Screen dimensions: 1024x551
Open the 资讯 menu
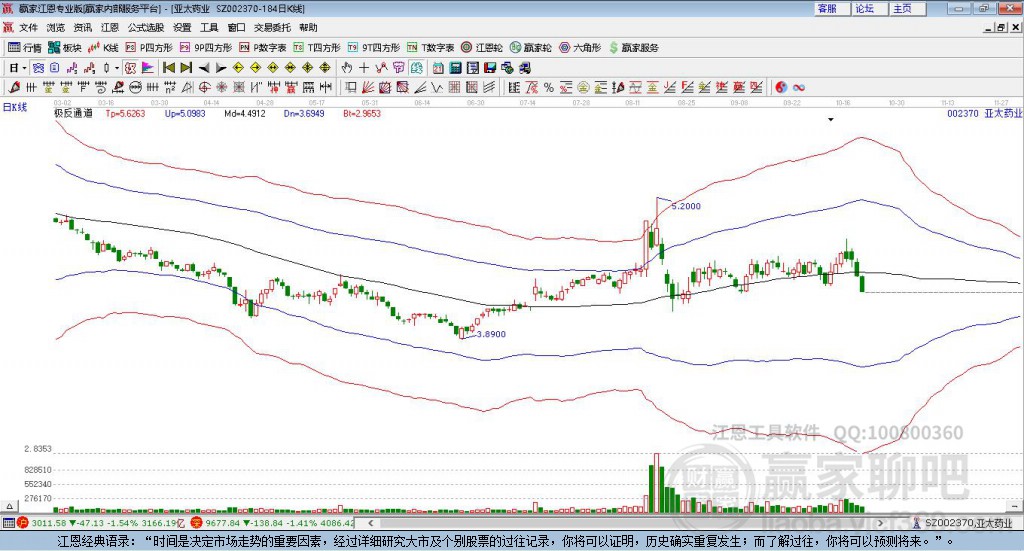83,27
